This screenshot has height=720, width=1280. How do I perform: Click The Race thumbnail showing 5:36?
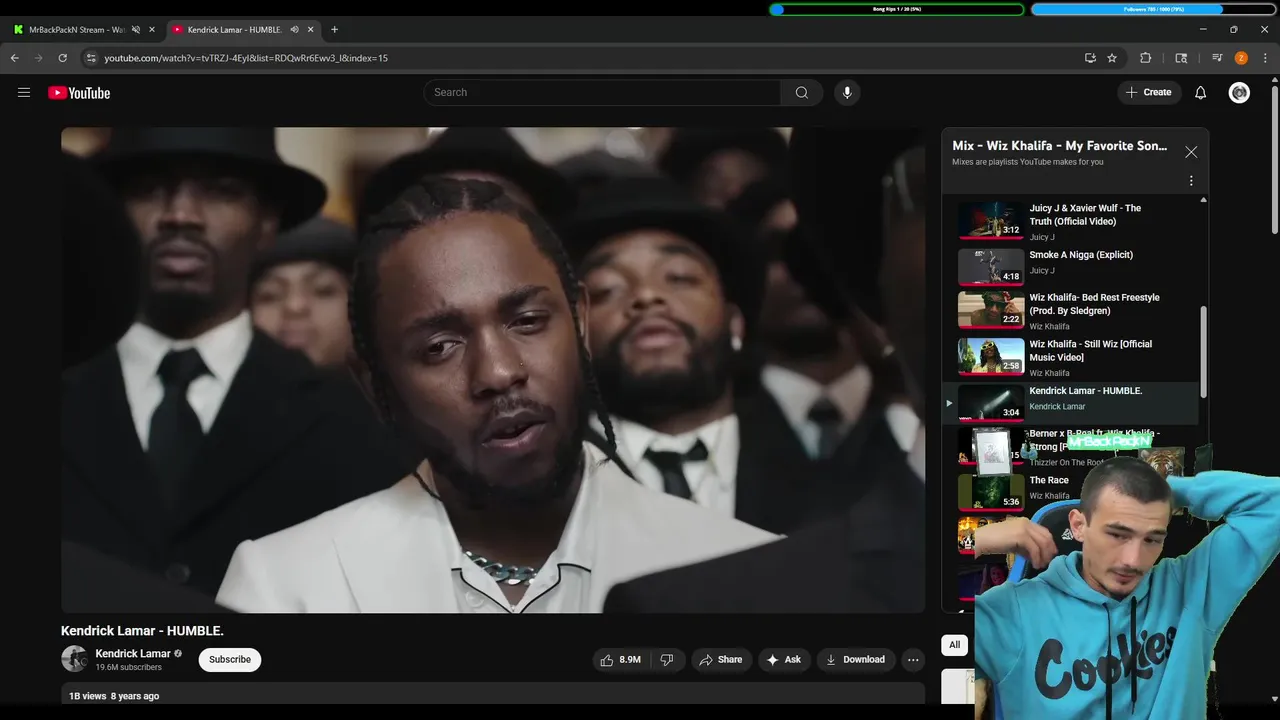[x=991, y=493]
